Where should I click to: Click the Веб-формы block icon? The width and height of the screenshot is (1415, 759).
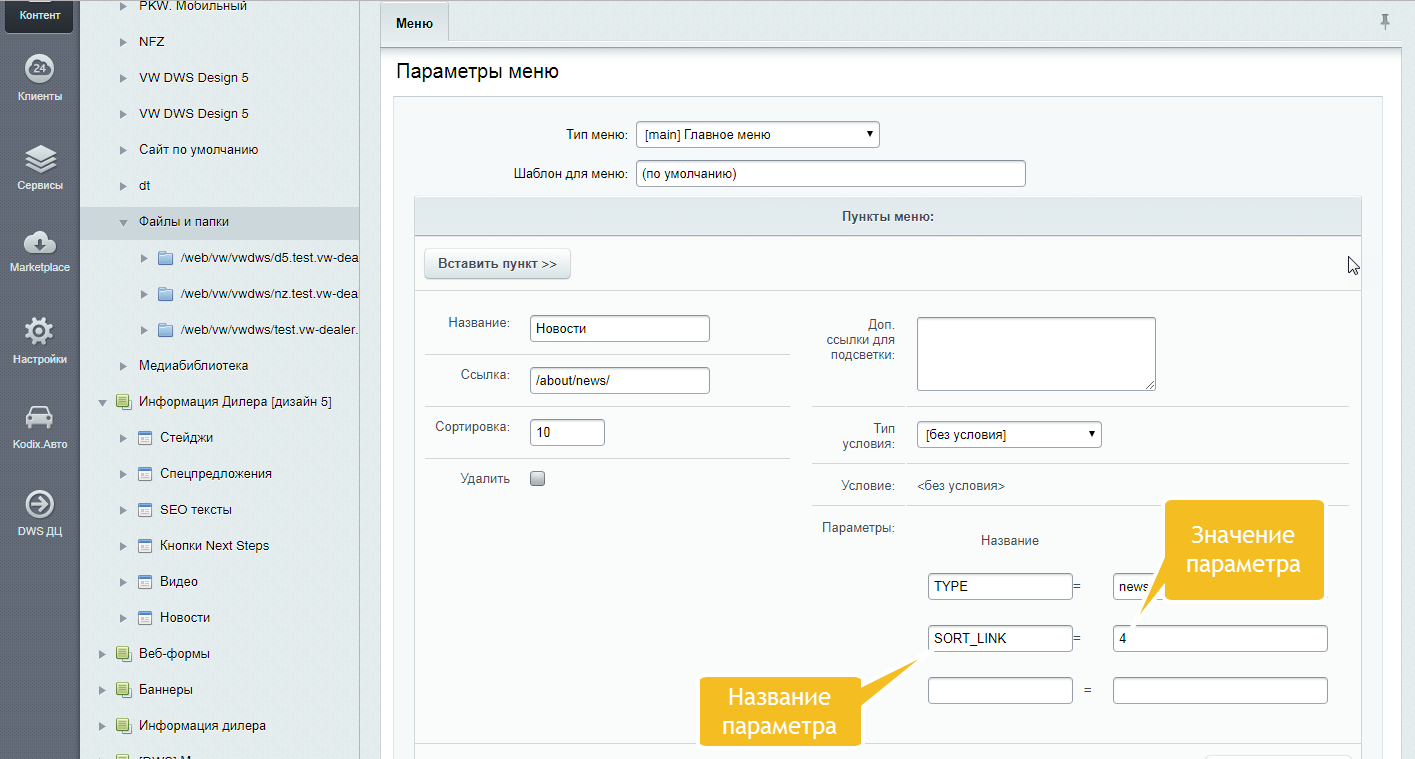124,654
